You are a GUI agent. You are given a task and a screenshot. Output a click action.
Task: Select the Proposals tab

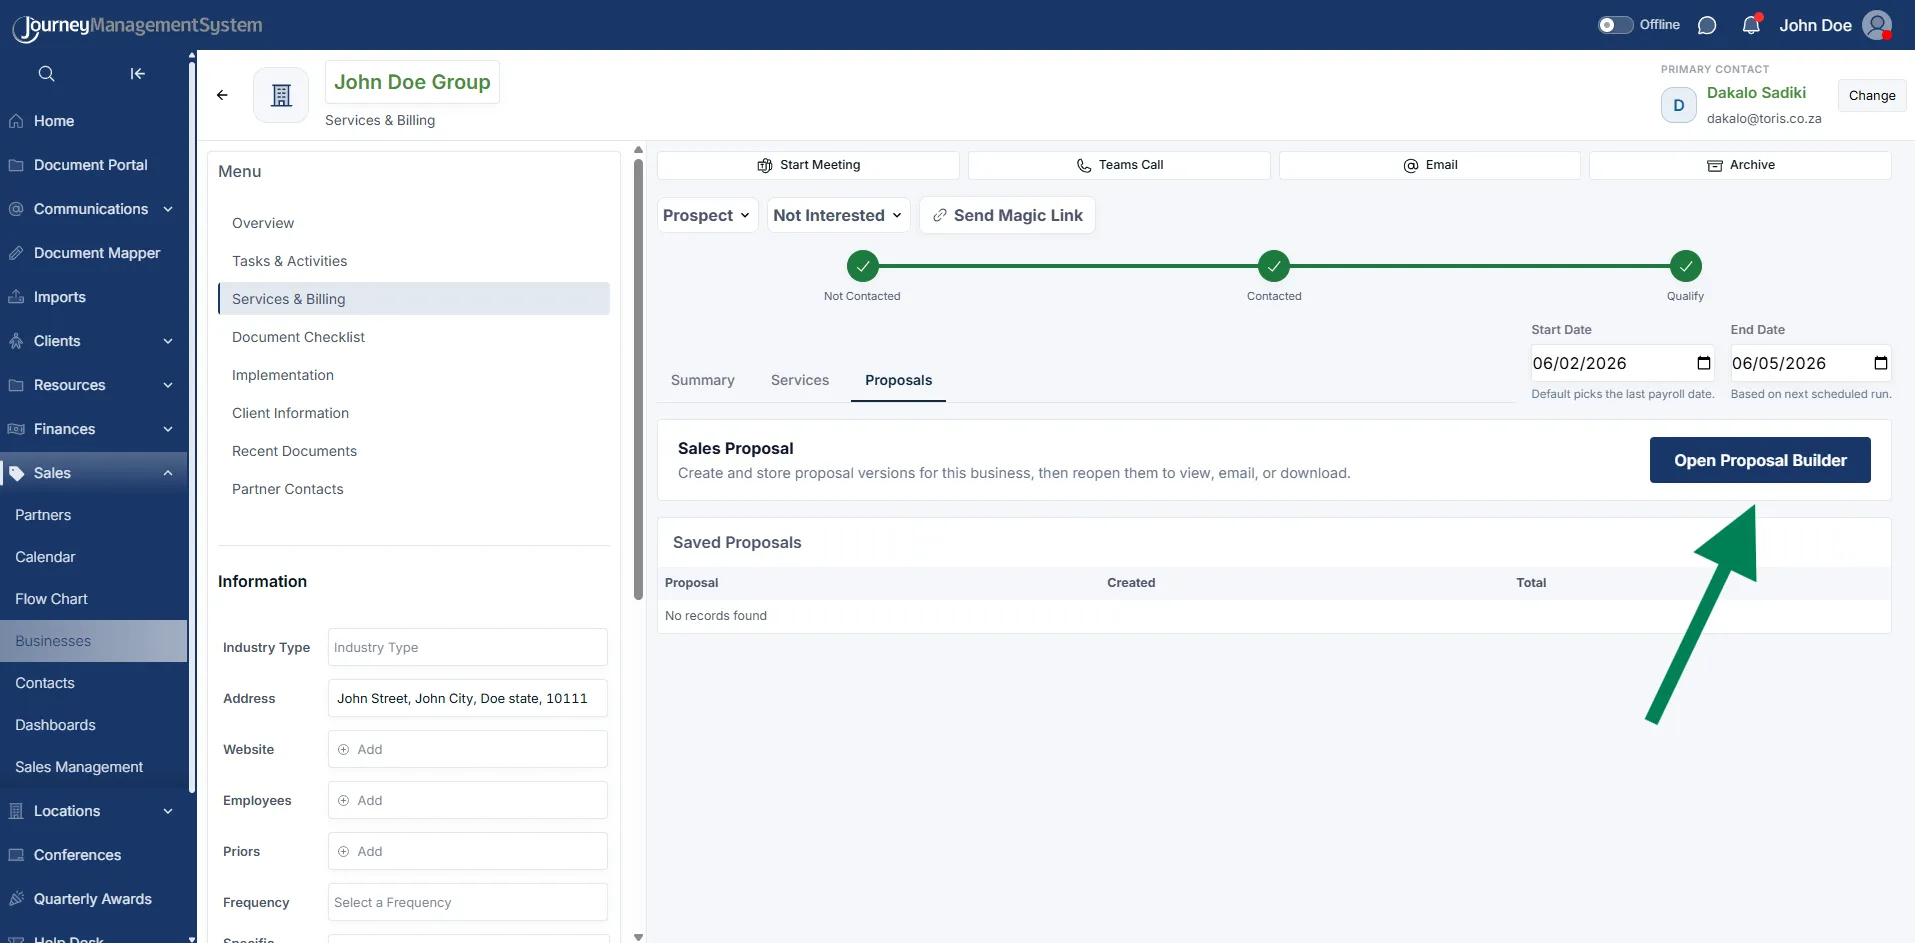pyautogui.click(x=898, y=380)
